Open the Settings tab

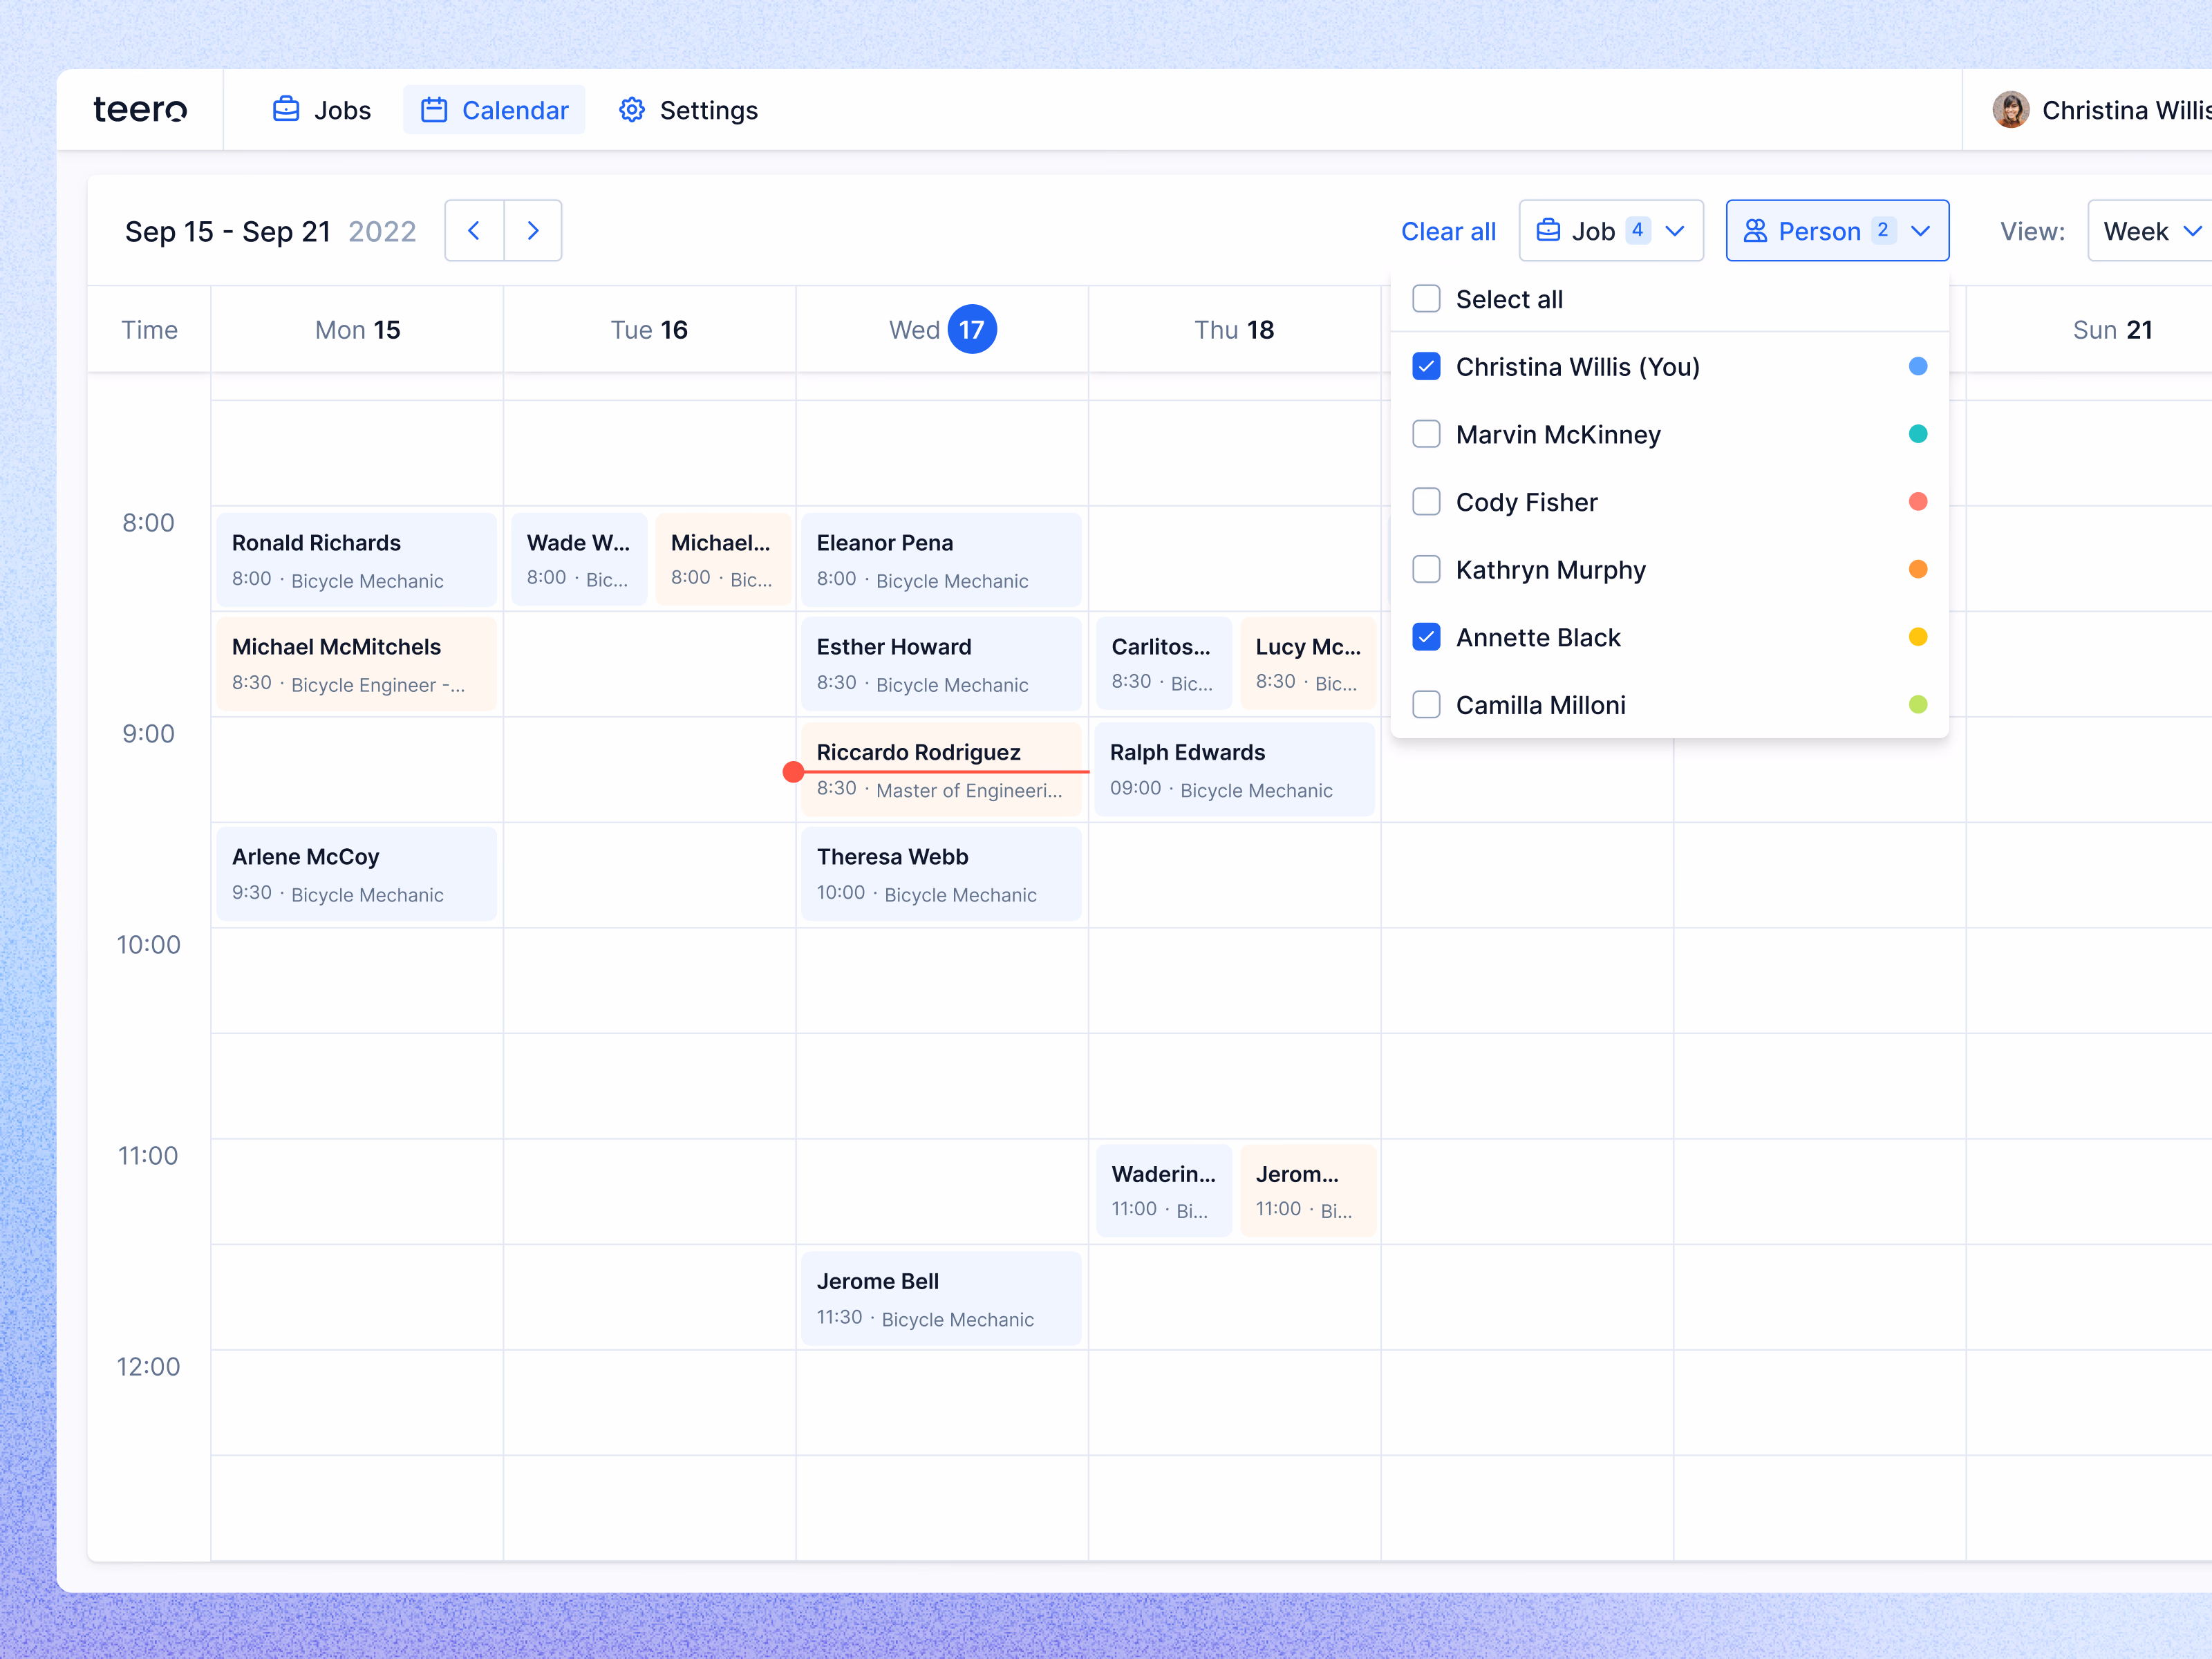688,109
